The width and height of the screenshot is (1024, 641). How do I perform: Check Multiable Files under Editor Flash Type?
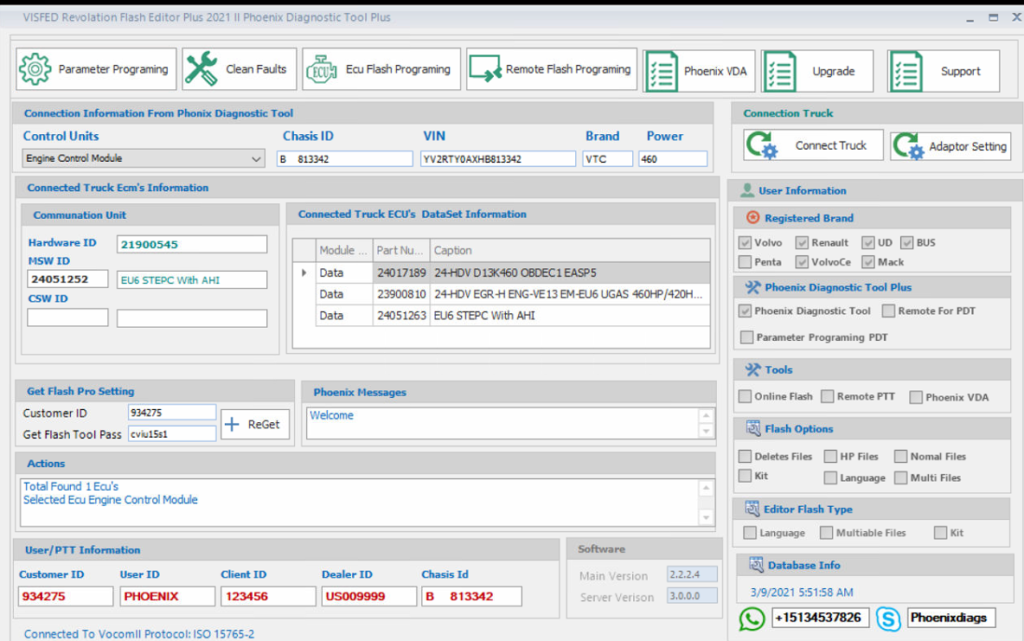click(x=826, y=533)
